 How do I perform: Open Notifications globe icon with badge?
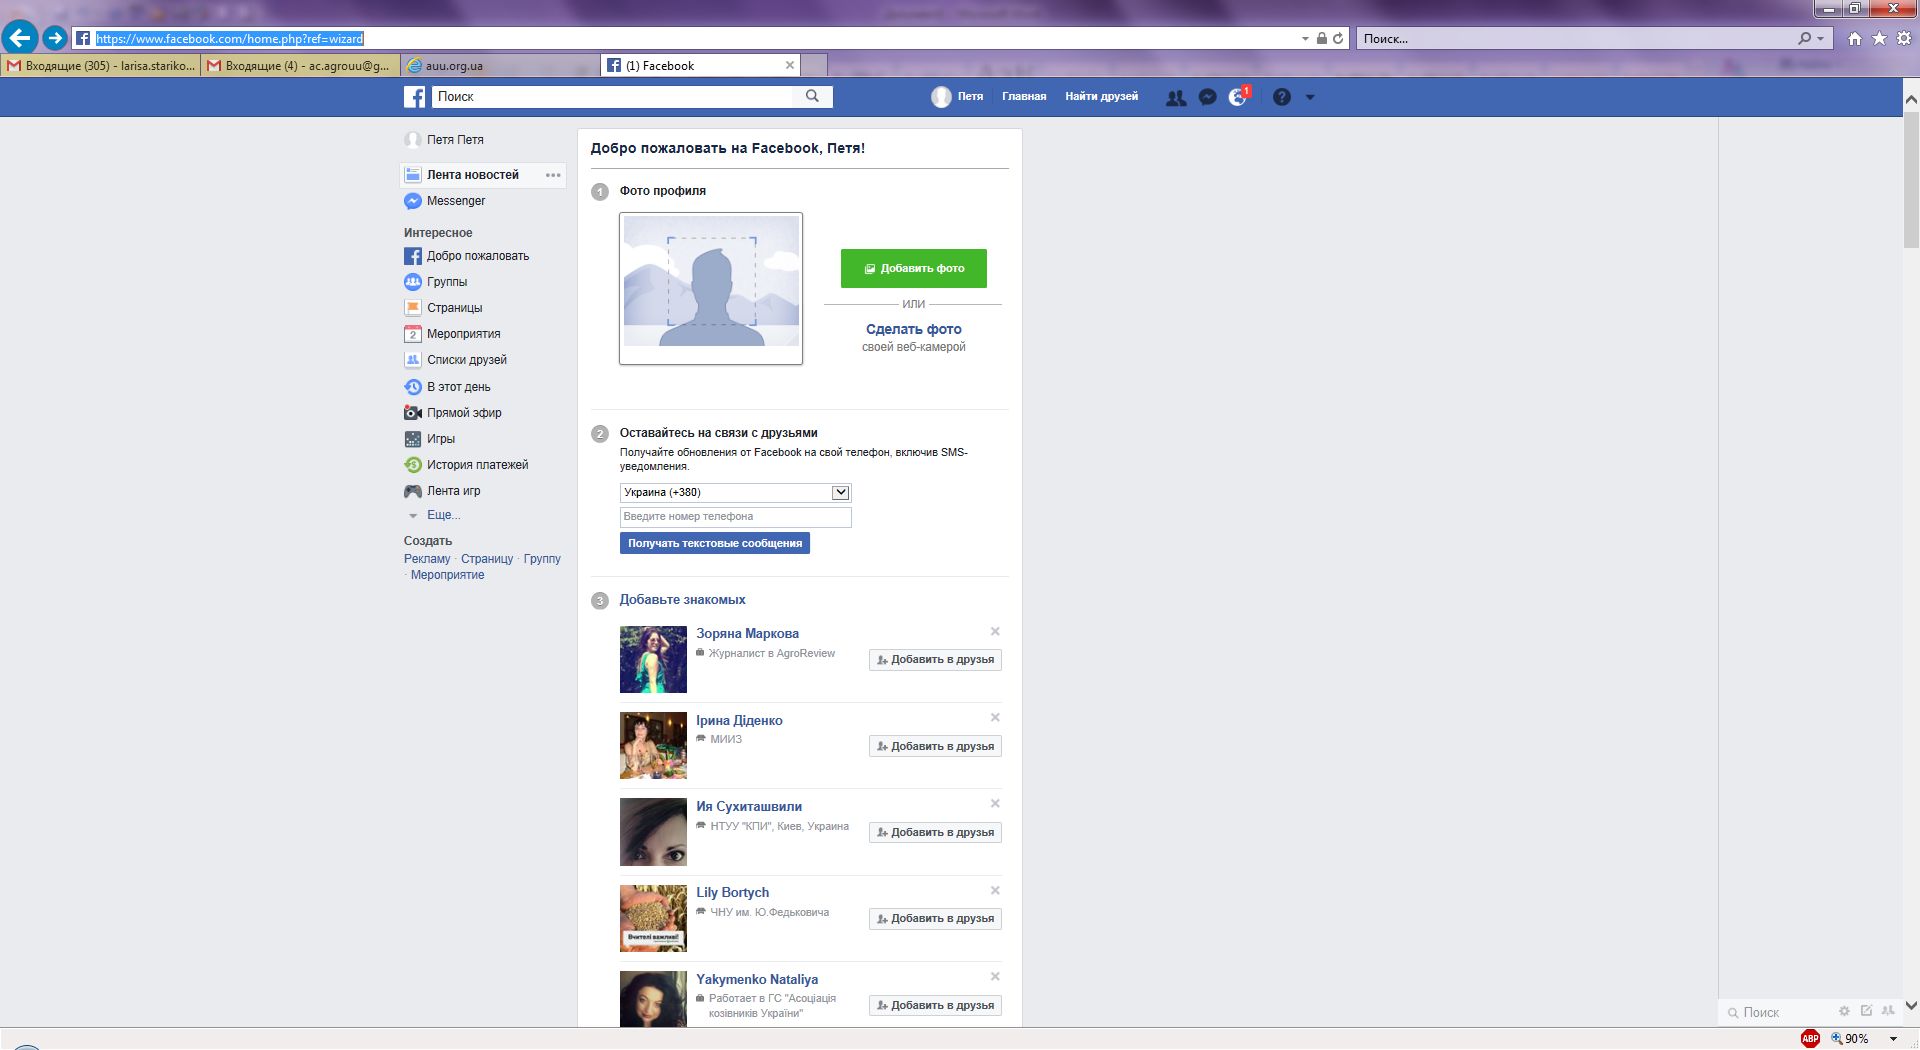1238,97
